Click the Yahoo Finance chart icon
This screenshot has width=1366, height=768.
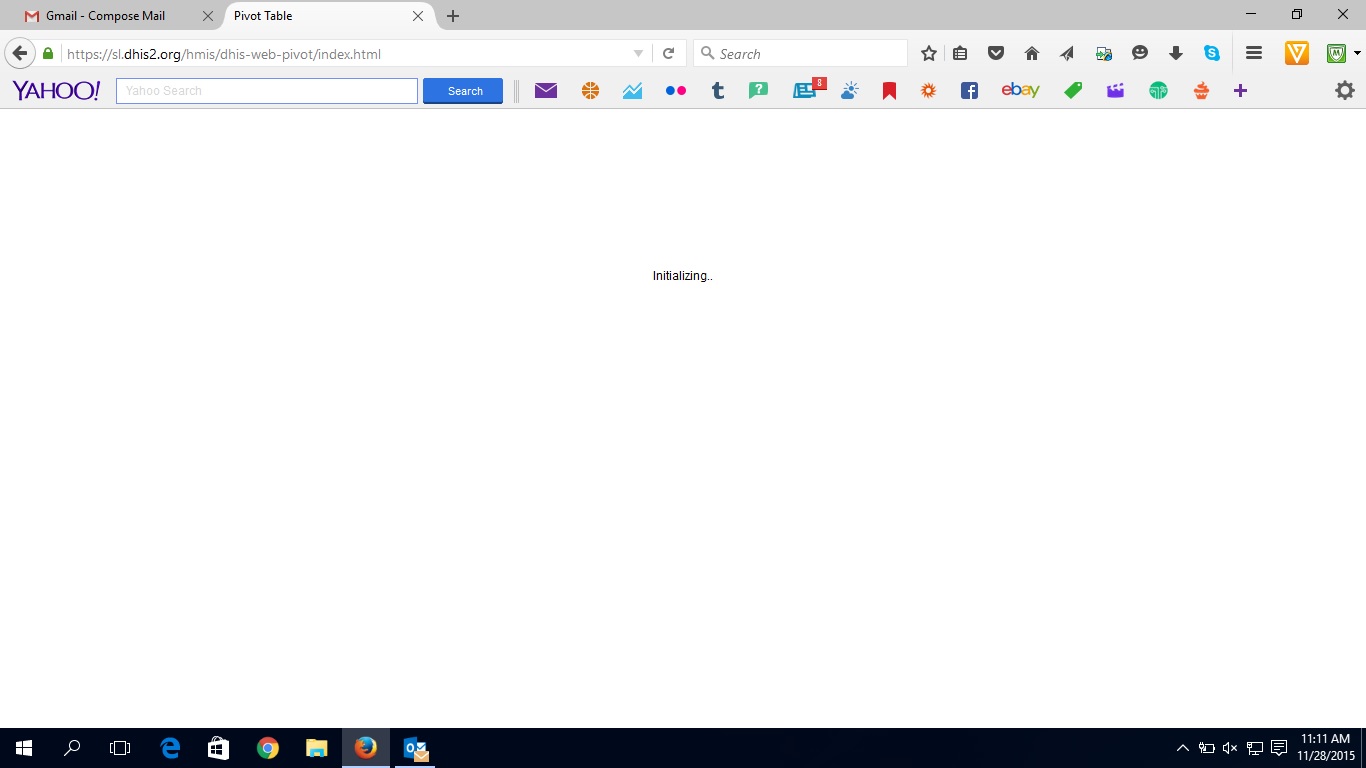(632, 91)
